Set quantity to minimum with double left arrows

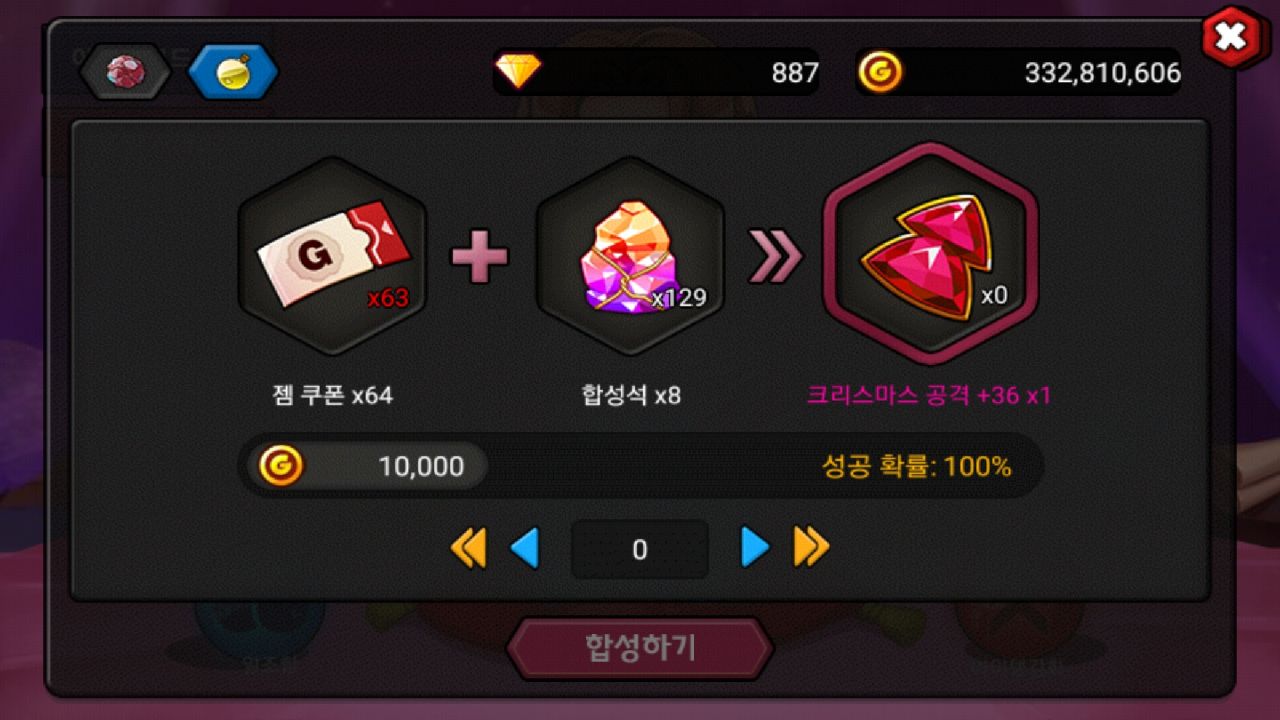(x=468, y=549)
